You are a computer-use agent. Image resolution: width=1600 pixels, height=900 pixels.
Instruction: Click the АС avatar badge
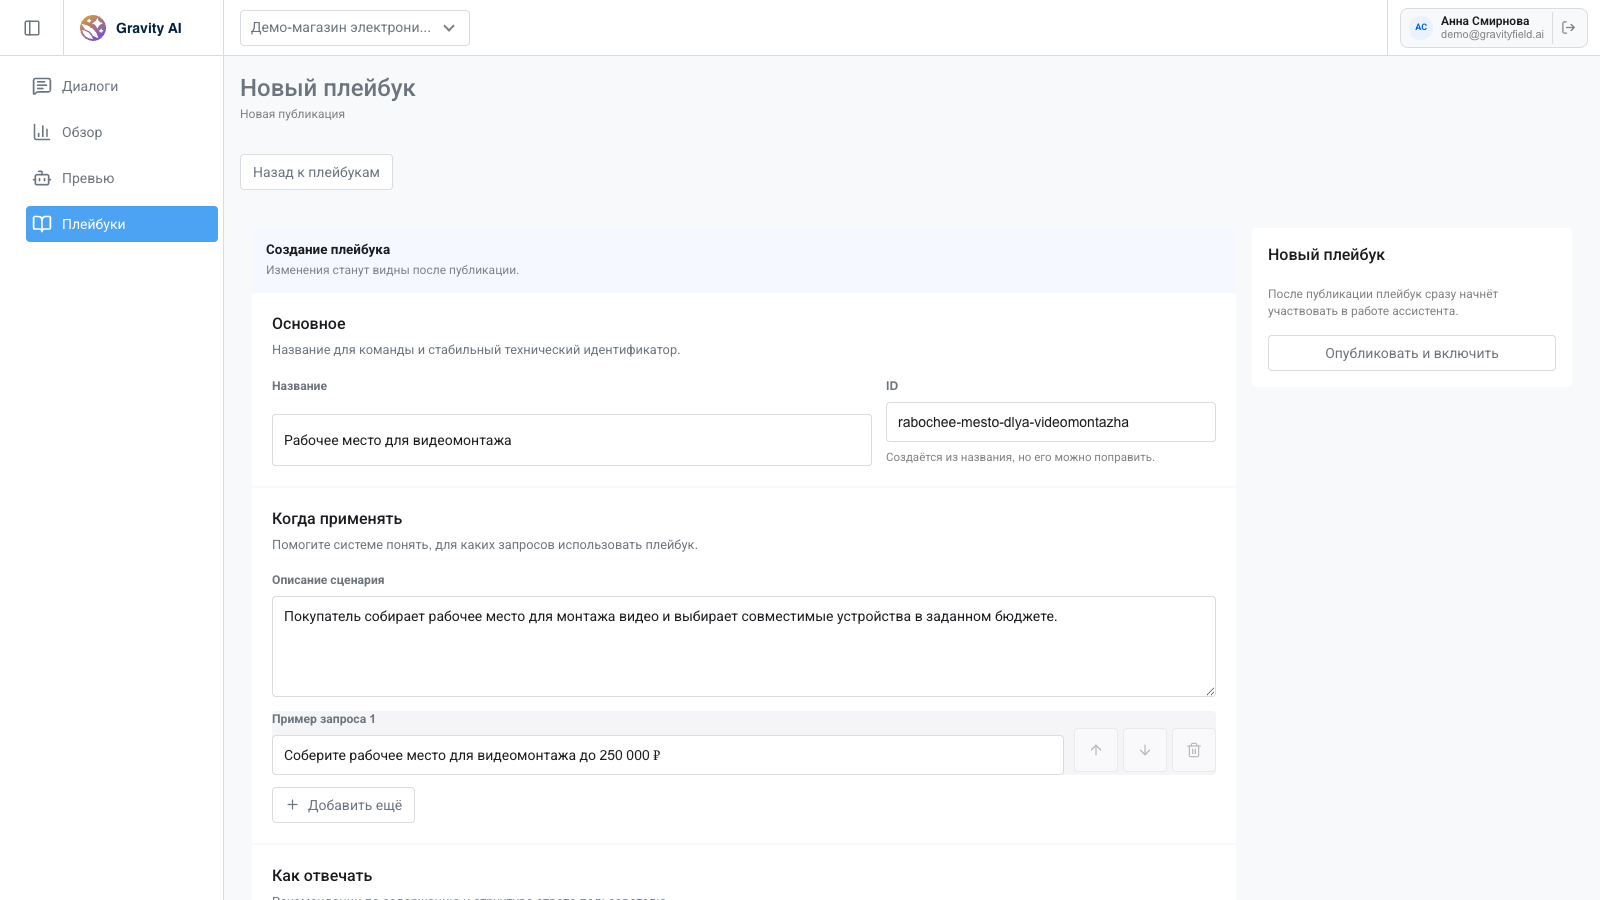[x=1421, y=28]
